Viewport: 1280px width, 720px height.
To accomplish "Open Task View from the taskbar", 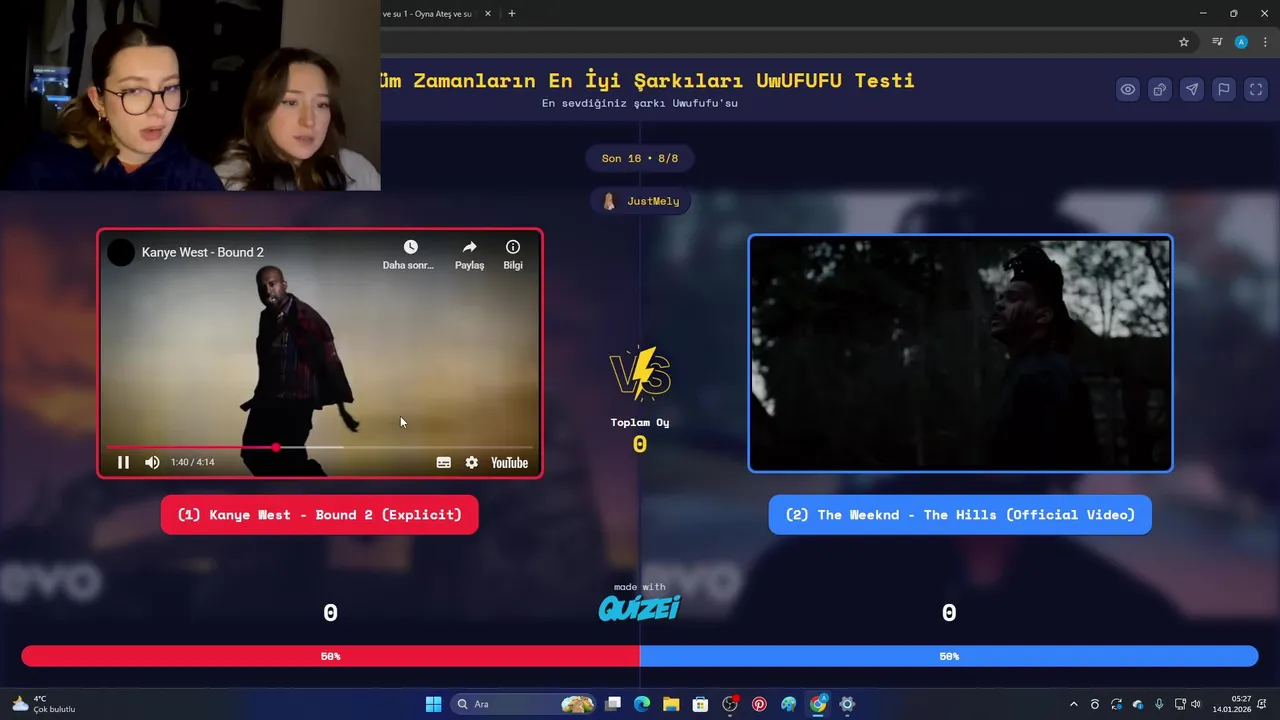I will (x=613, y=704).
